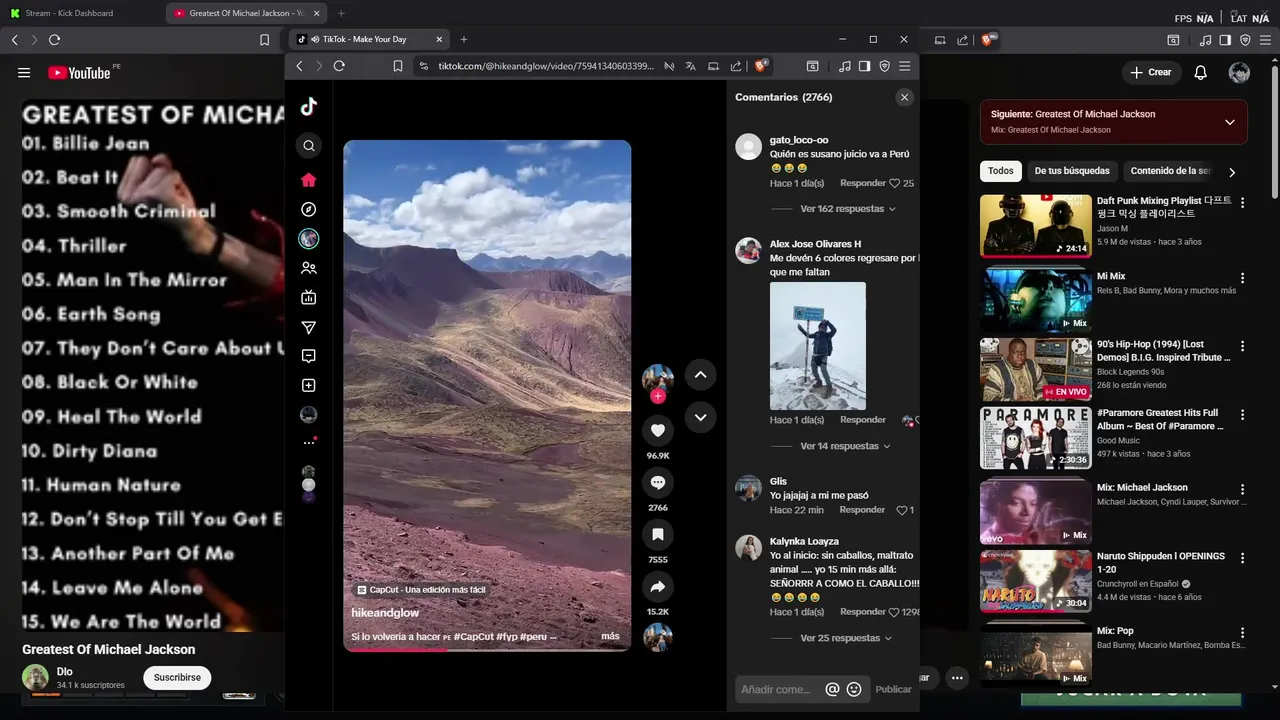
Task: Click the Crear button on YouTube
Action: coord(1151,73)
